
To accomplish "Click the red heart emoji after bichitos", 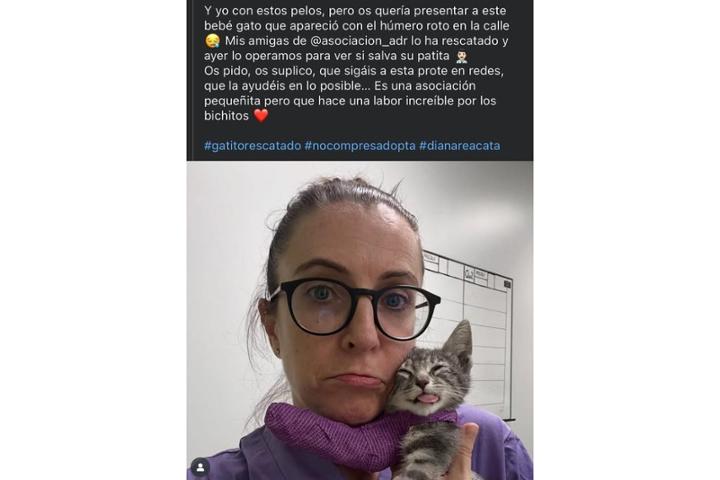I will pyautogui.click(x=261, y=115).
